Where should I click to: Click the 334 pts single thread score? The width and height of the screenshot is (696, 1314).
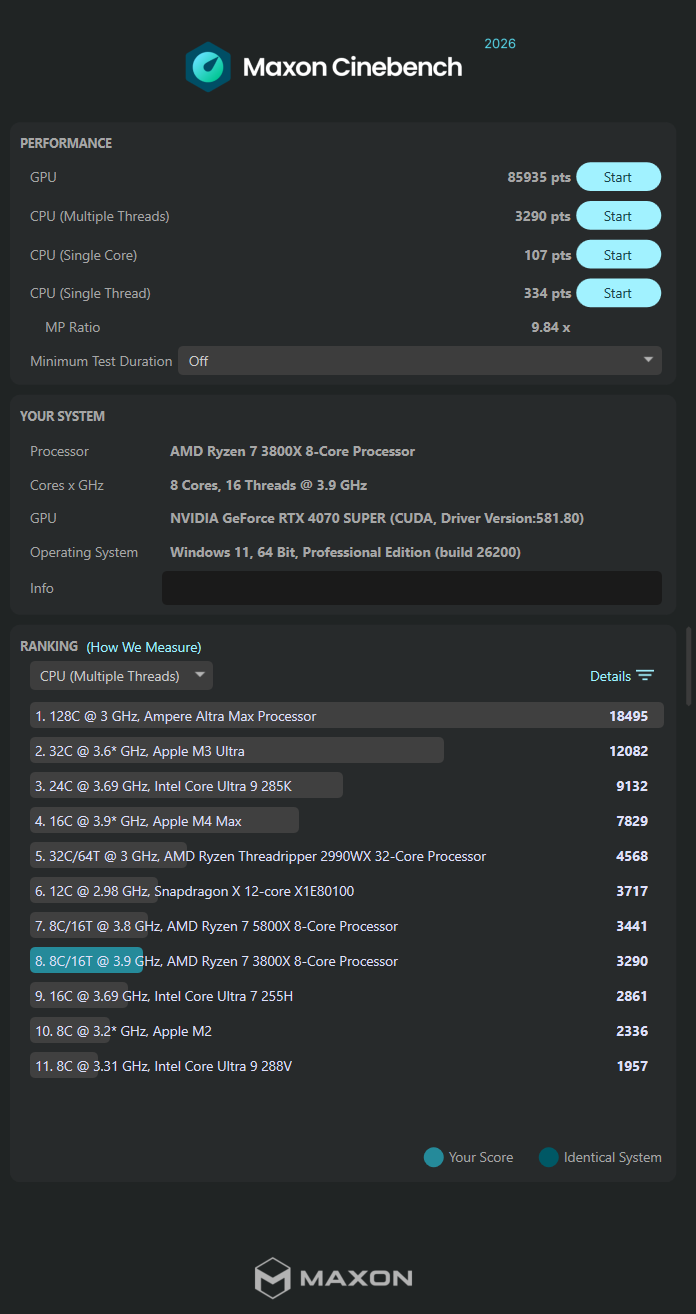[x=547, y=293]
